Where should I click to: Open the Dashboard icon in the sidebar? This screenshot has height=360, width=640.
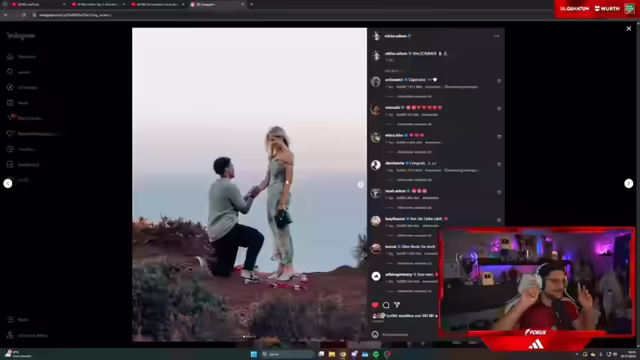10,164
